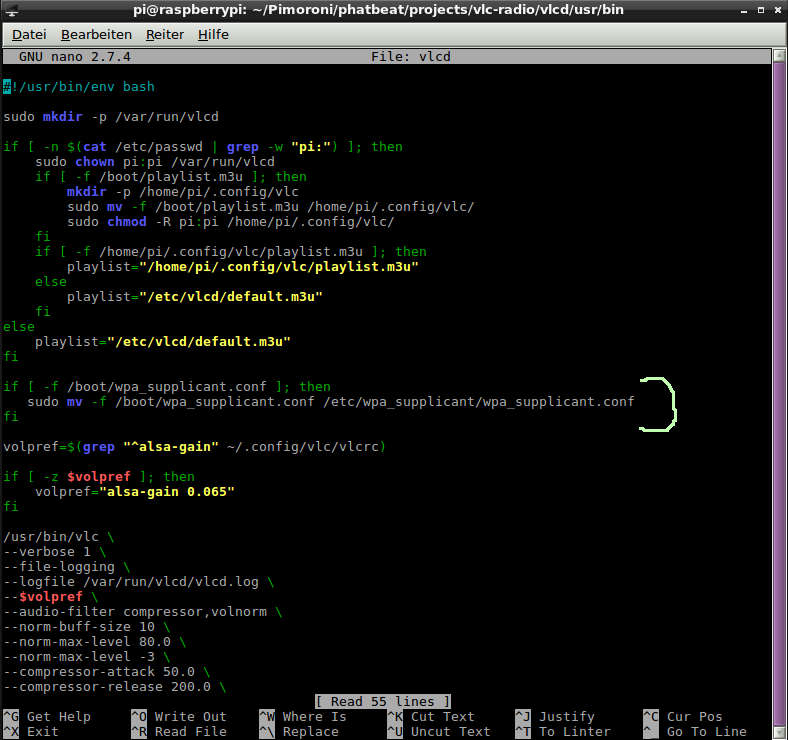Click the Cur Pos shortcut label
Screen dimensions: 788x740
pos(694,716)
